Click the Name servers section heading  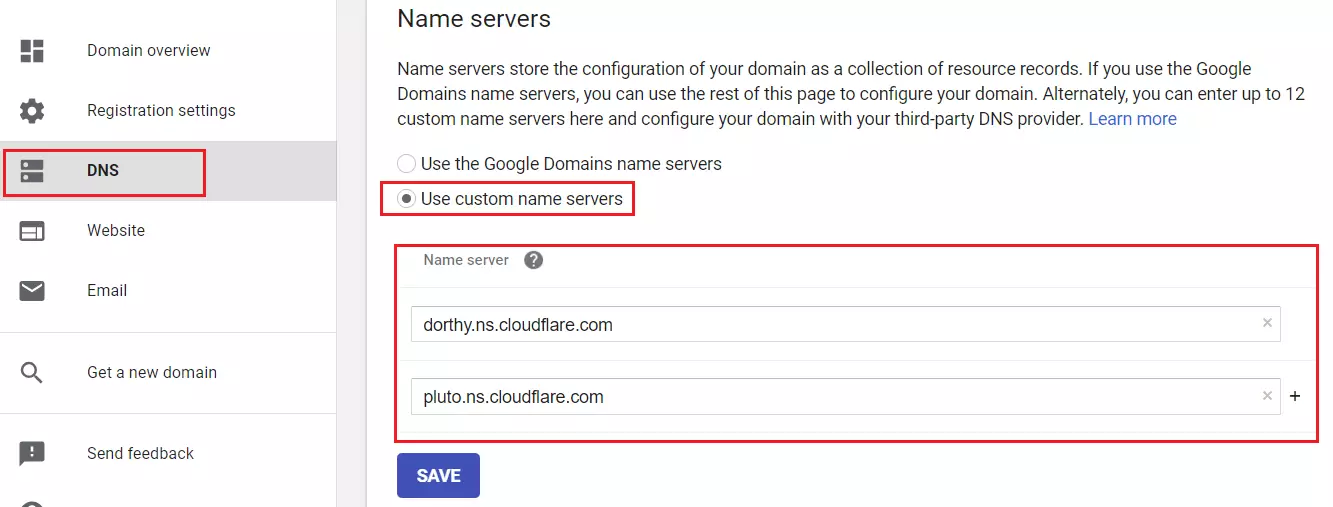pos(474,18)
